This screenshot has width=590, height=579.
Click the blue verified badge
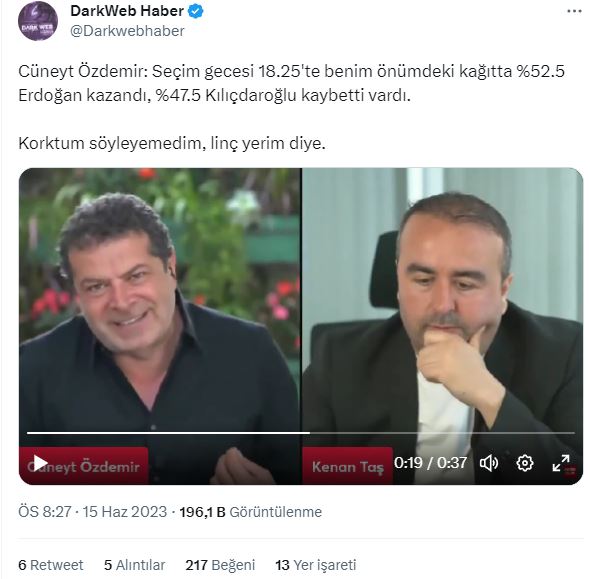click(x=196, y=11)
